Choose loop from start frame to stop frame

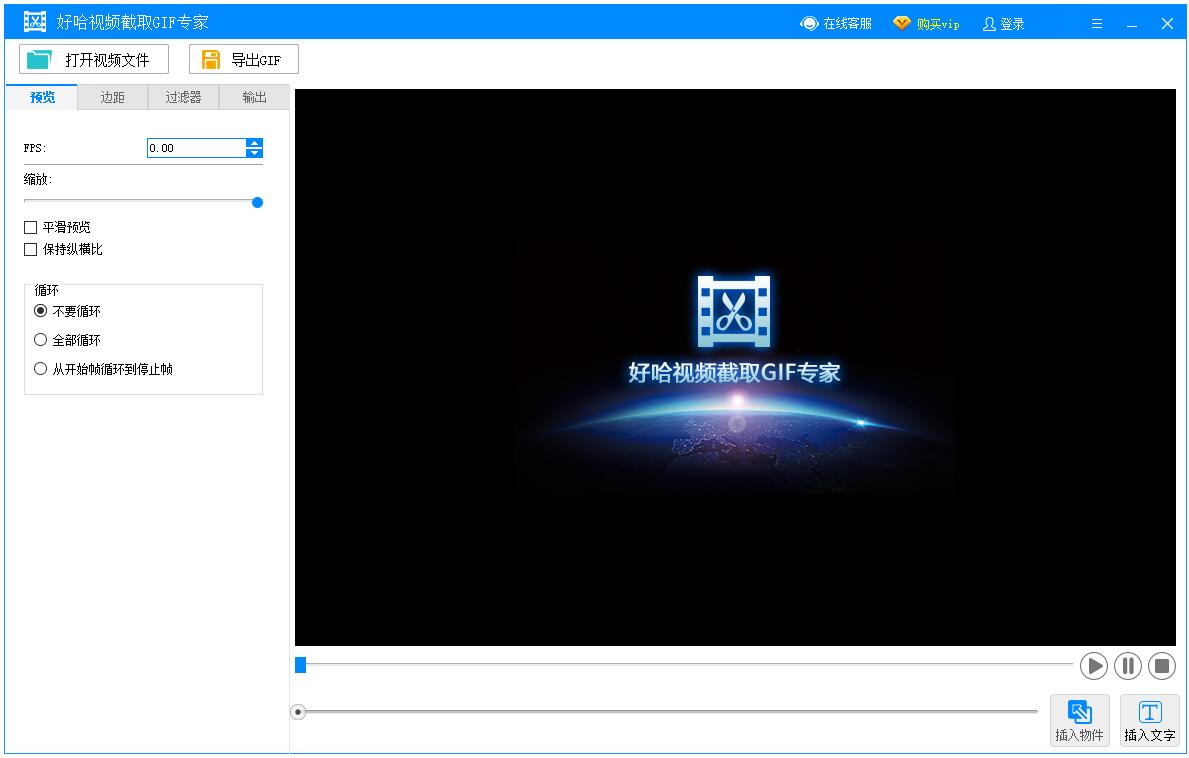point(41,369)
